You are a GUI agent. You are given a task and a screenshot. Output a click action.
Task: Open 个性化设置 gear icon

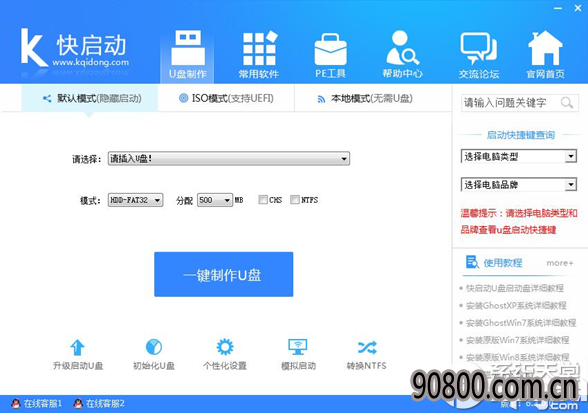point(225,347)
